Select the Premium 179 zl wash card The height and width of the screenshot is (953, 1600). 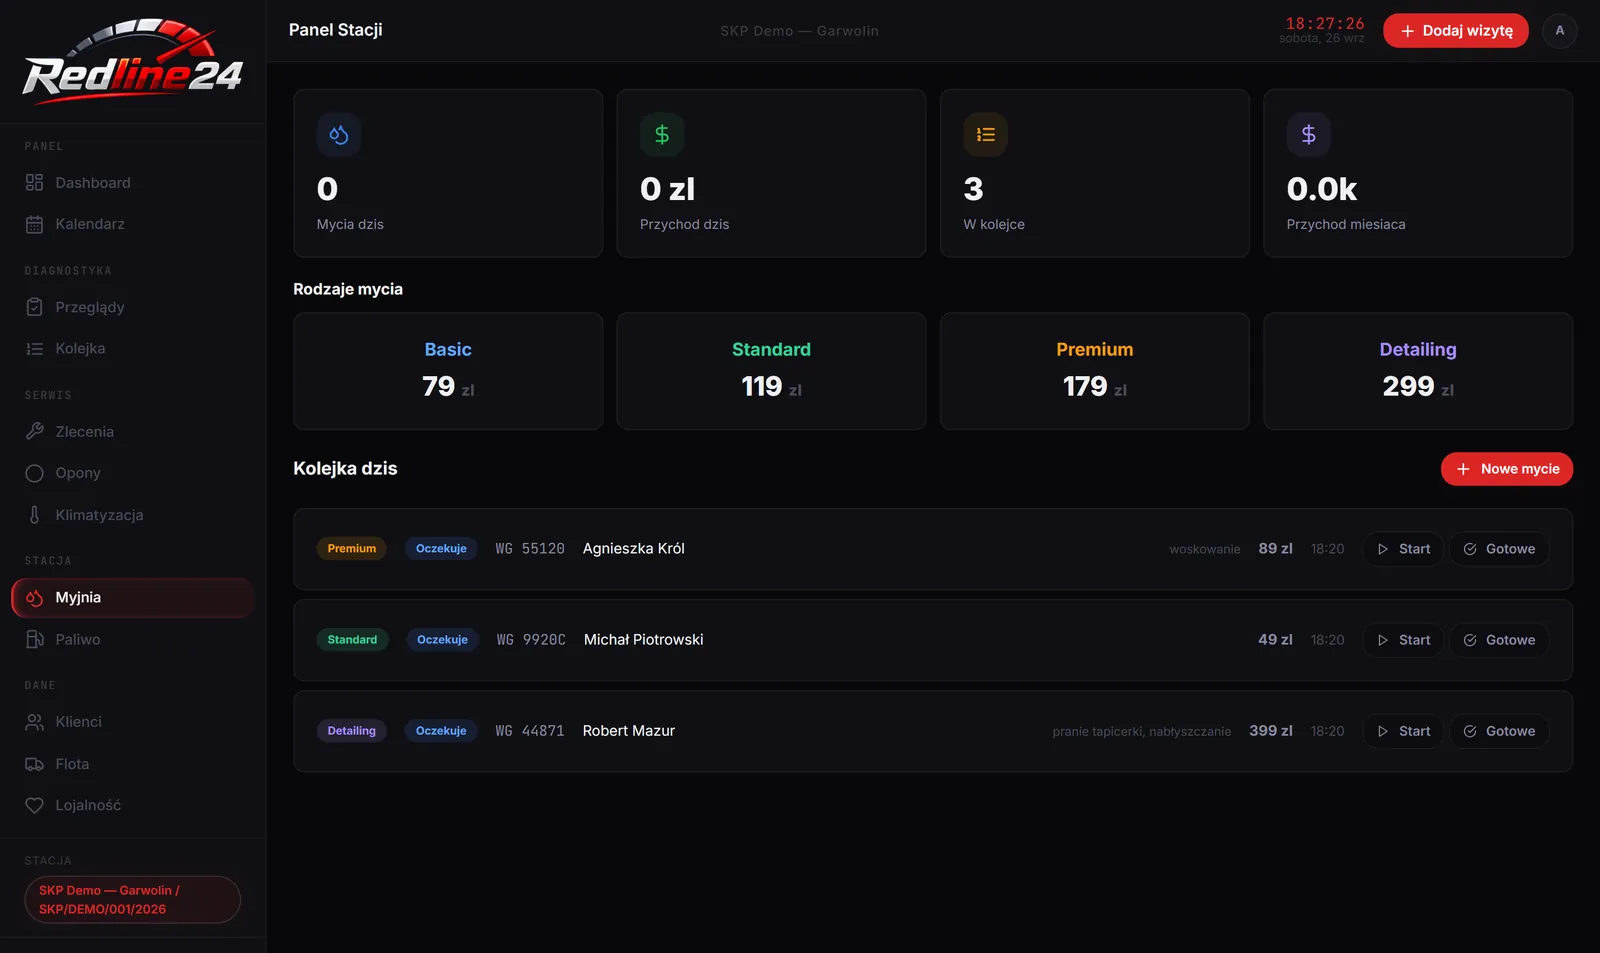(1095, 371)
